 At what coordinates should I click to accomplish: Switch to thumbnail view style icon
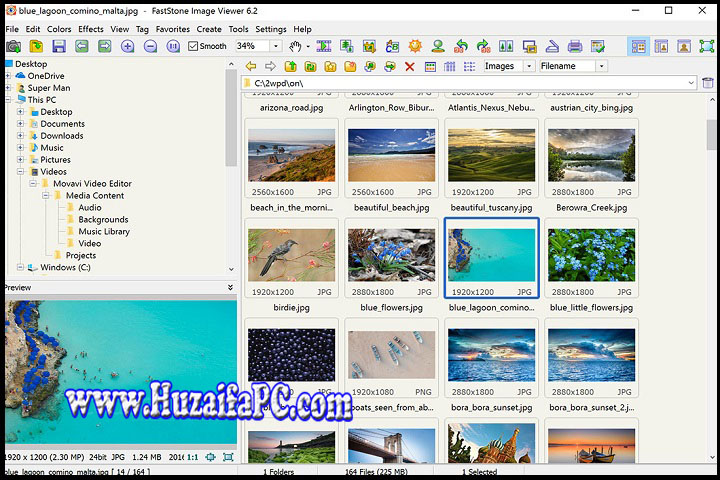(430, 67)
